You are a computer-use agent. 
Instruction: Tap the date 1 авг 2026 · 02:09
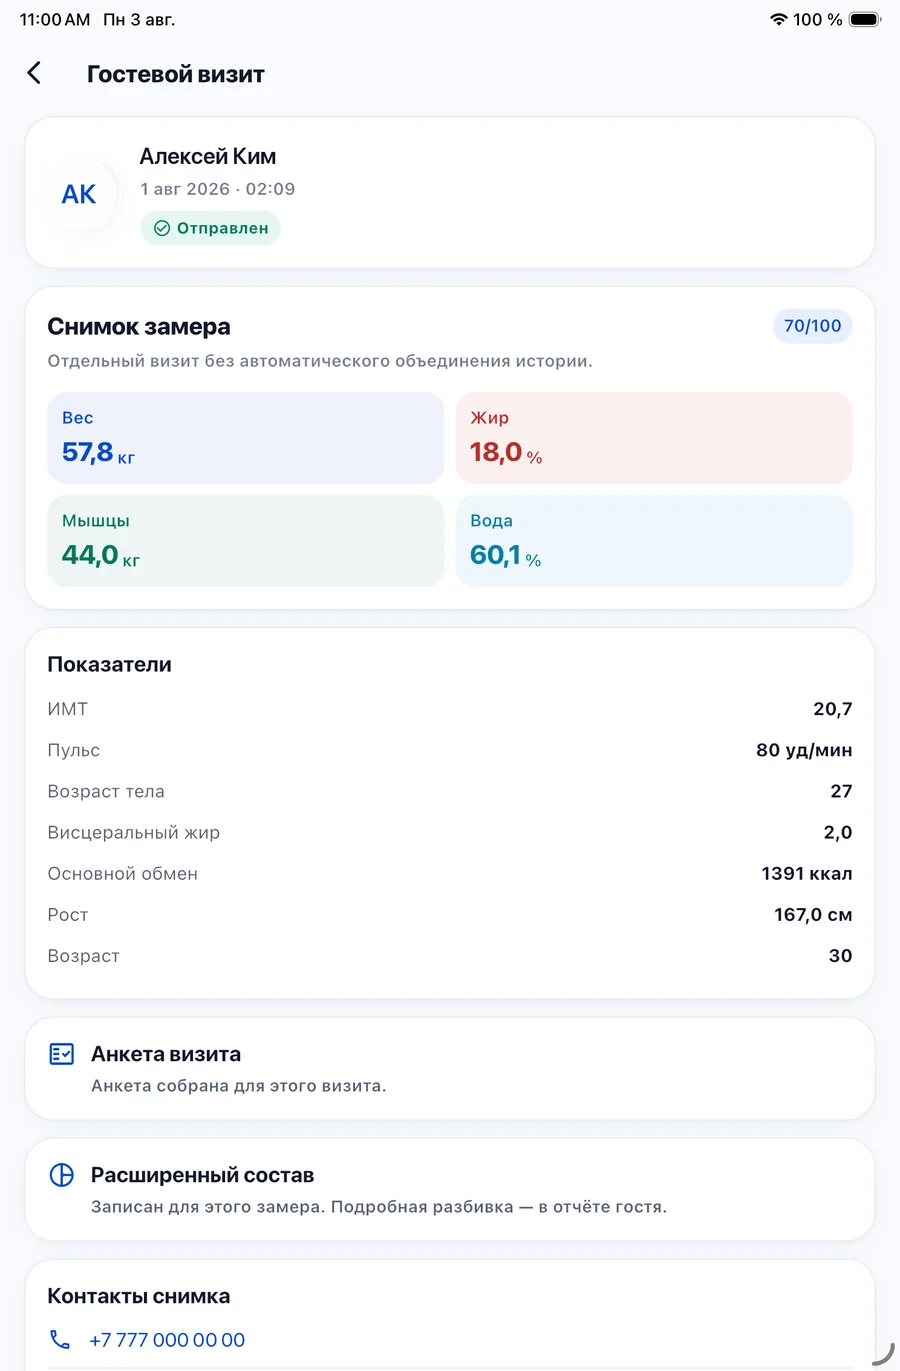click(x=218, y=189)
